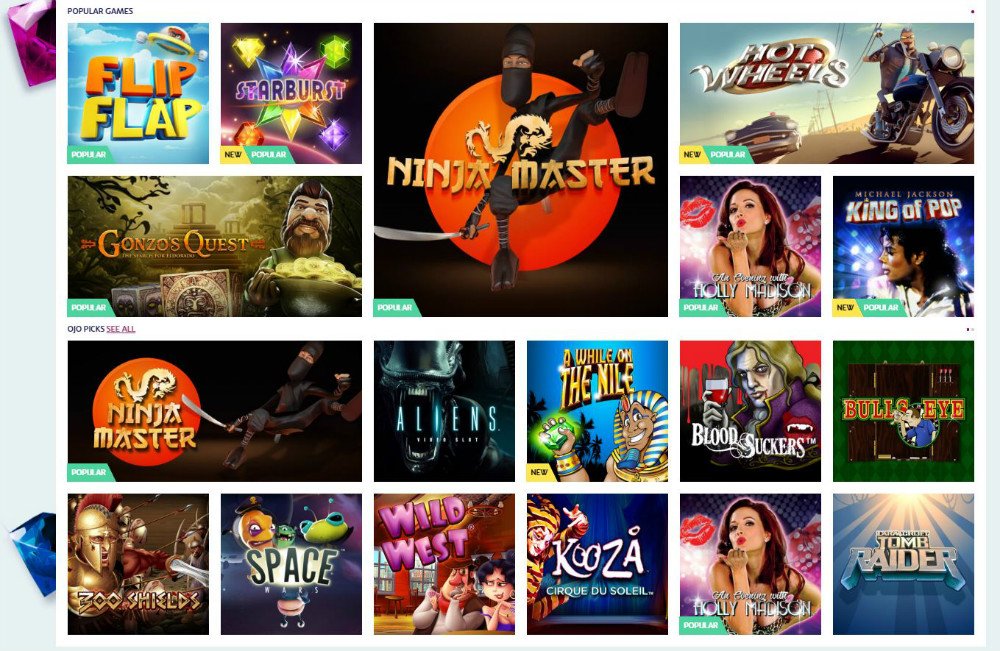Open Ninja Master tile in OJO Picks

214,411
